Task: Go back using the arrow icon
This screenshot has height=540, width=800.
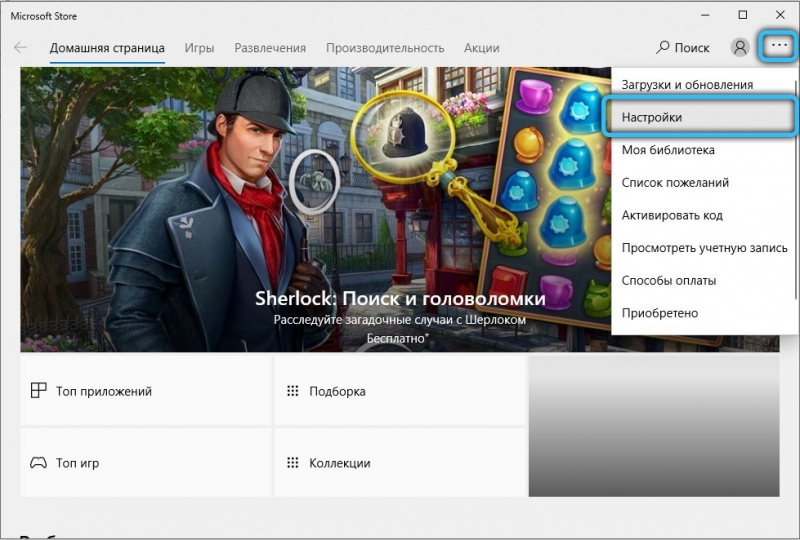Action: (20, 48)
